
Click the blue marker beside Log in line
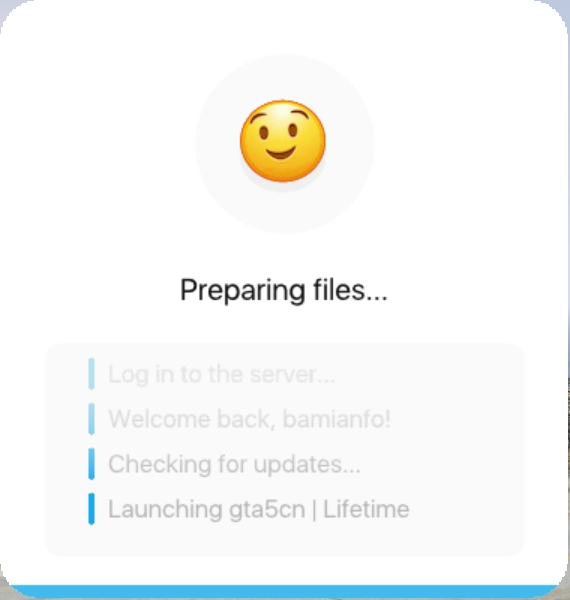pos(91,374)
